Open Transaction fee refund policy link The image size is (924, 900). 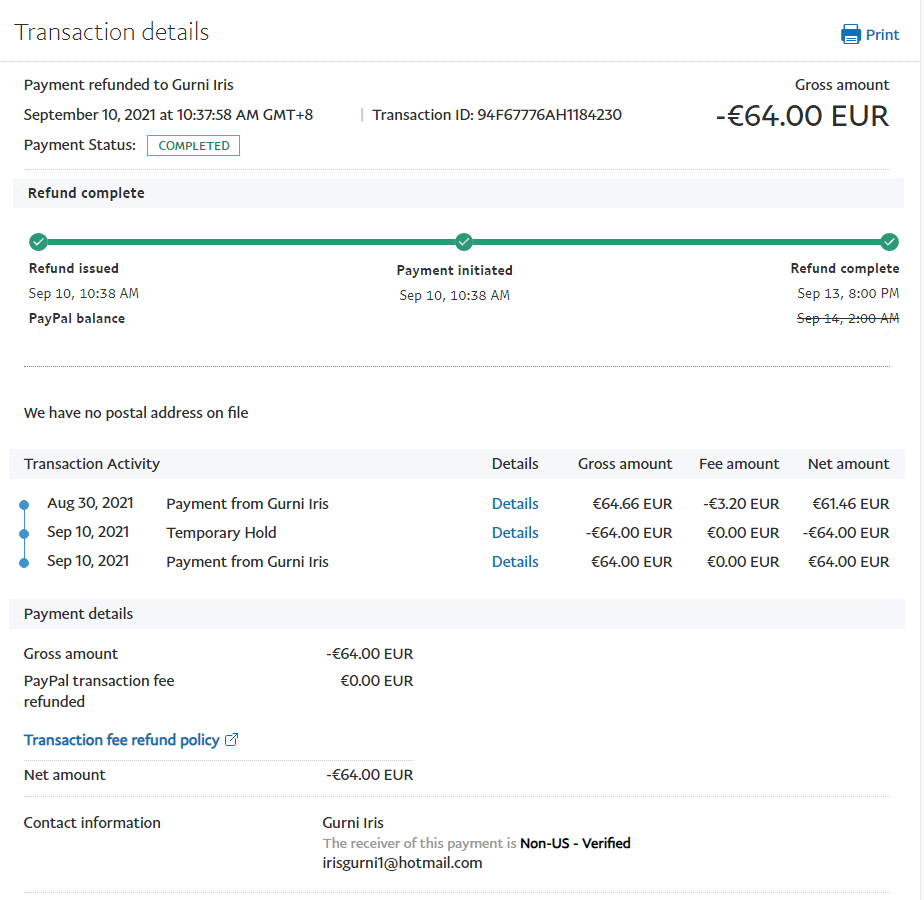[121, 740]
